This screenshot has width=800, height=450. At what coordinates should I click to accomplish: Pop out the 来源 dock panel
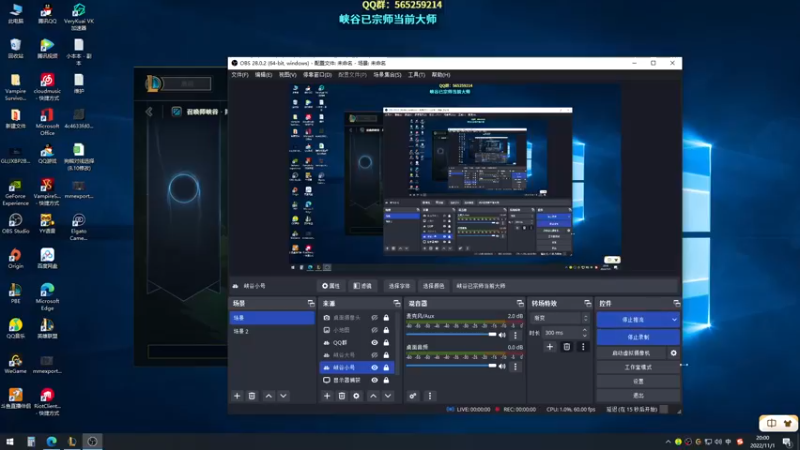click(396, 304)
